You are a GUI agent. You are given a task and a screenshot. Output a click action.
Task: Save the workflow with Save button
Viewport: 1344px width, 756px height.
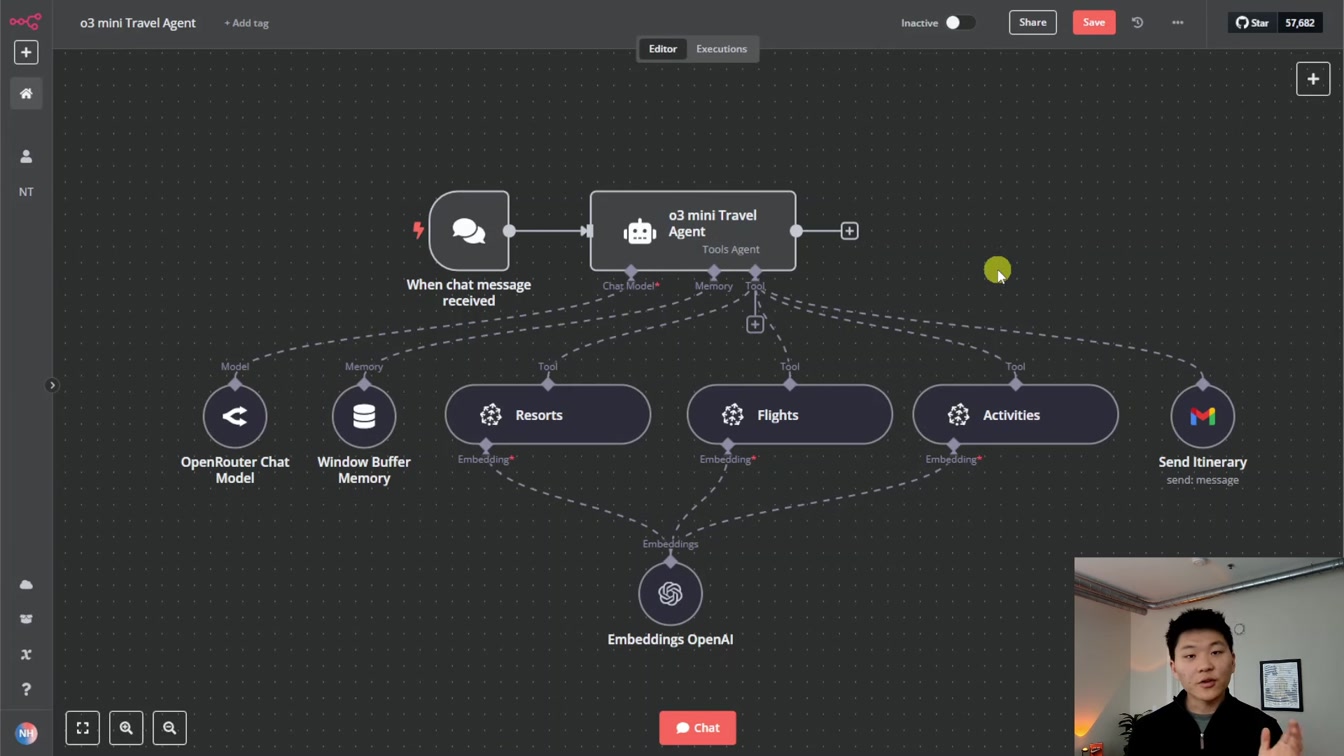1094,22
